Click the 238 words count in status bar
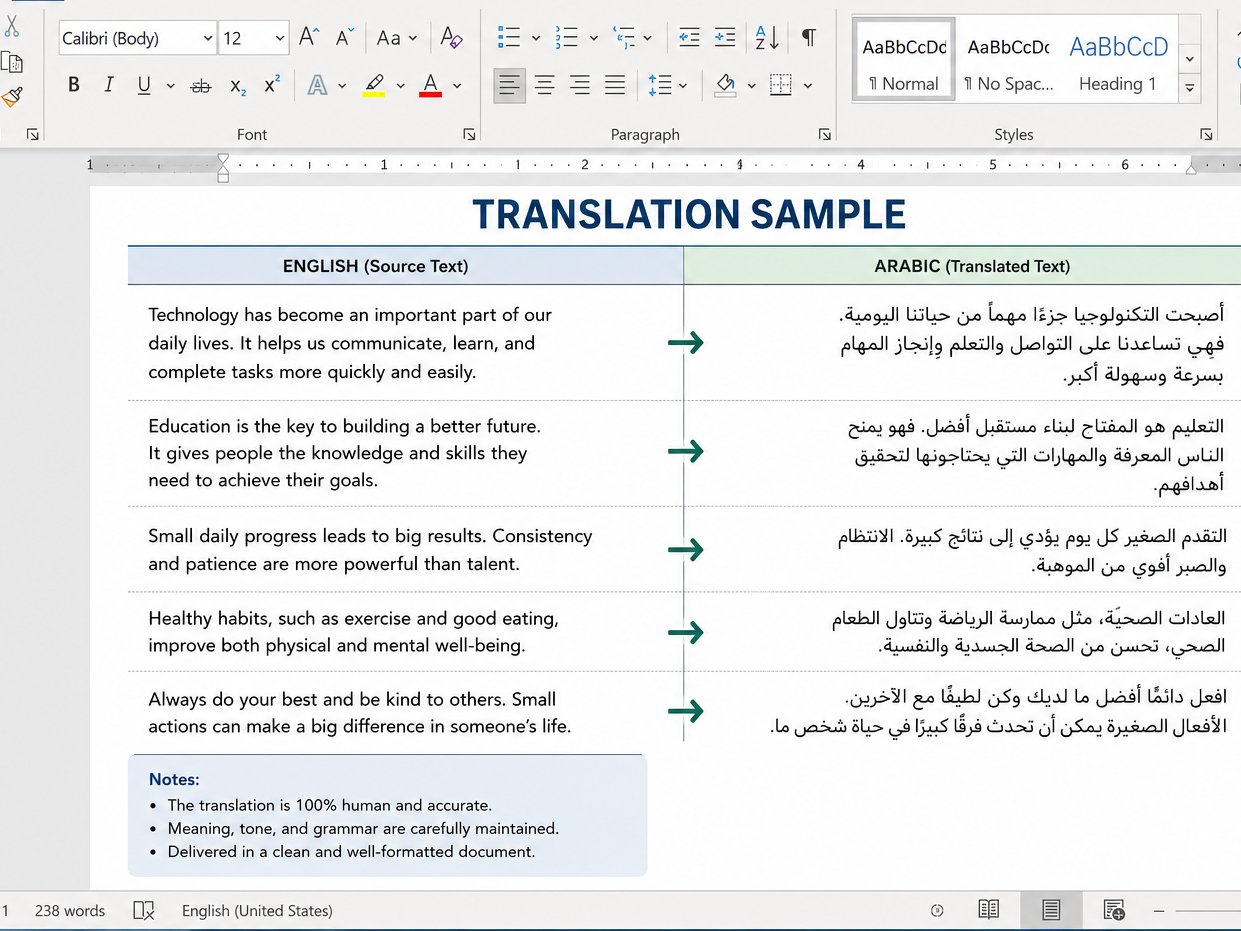The width and height of the screenshot is (1241, 931). pos(70,910)
